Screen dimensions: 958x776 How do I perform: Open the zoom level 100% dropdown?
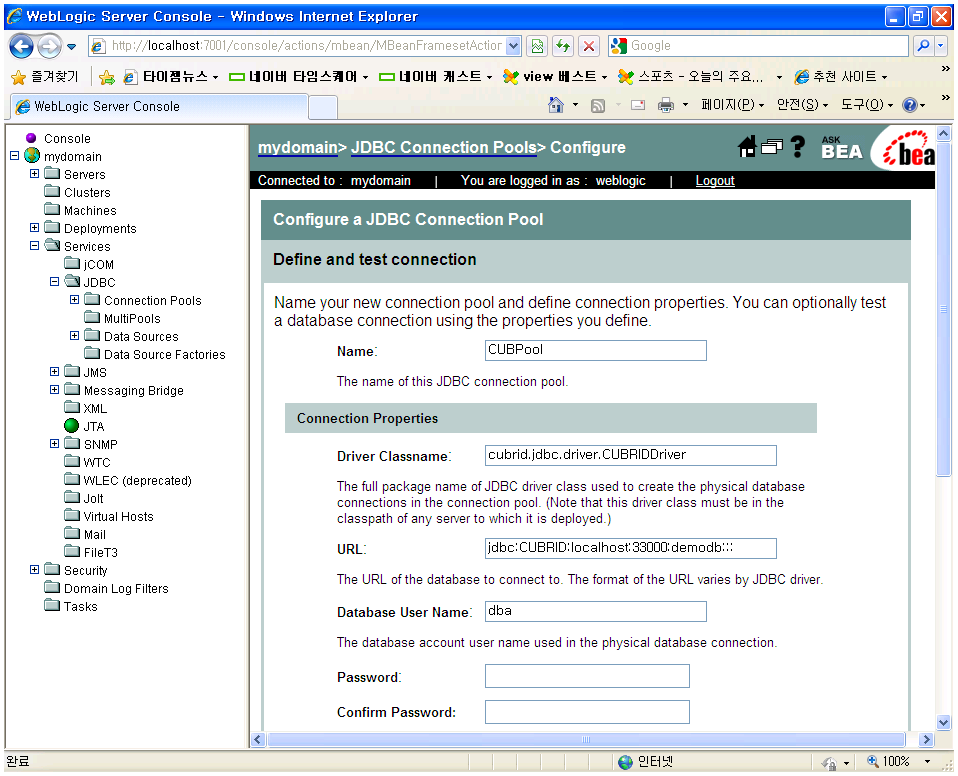[927, 762]
